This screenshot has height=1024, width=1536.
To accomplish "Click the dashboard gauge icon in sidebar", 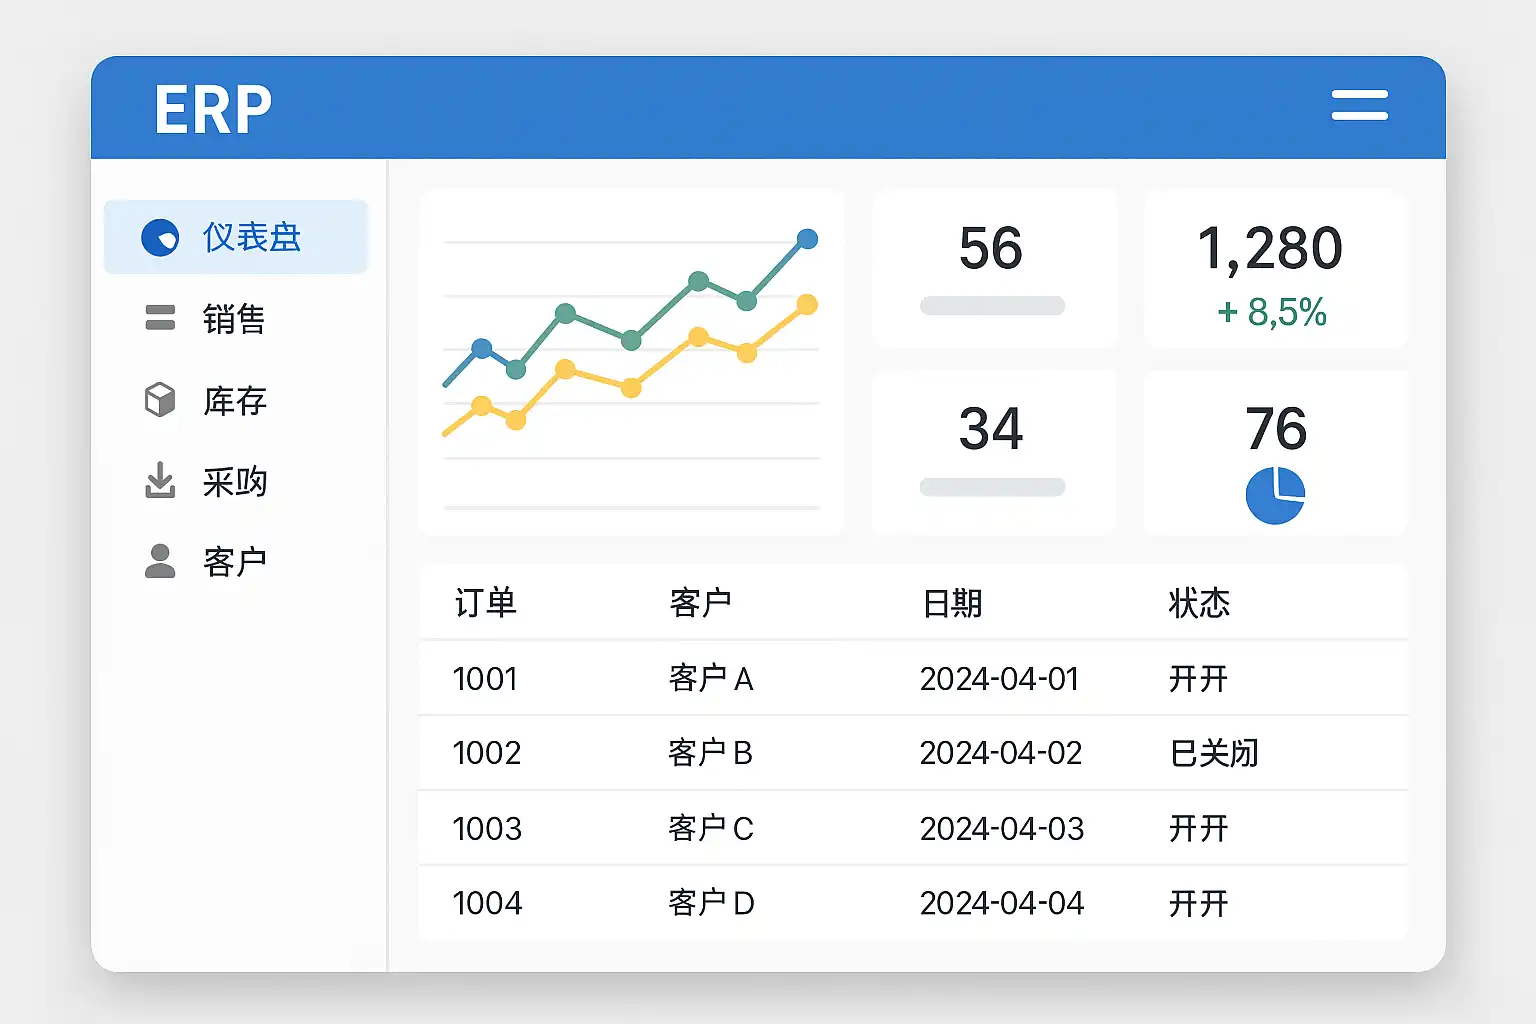I will (x=160, y=238).
